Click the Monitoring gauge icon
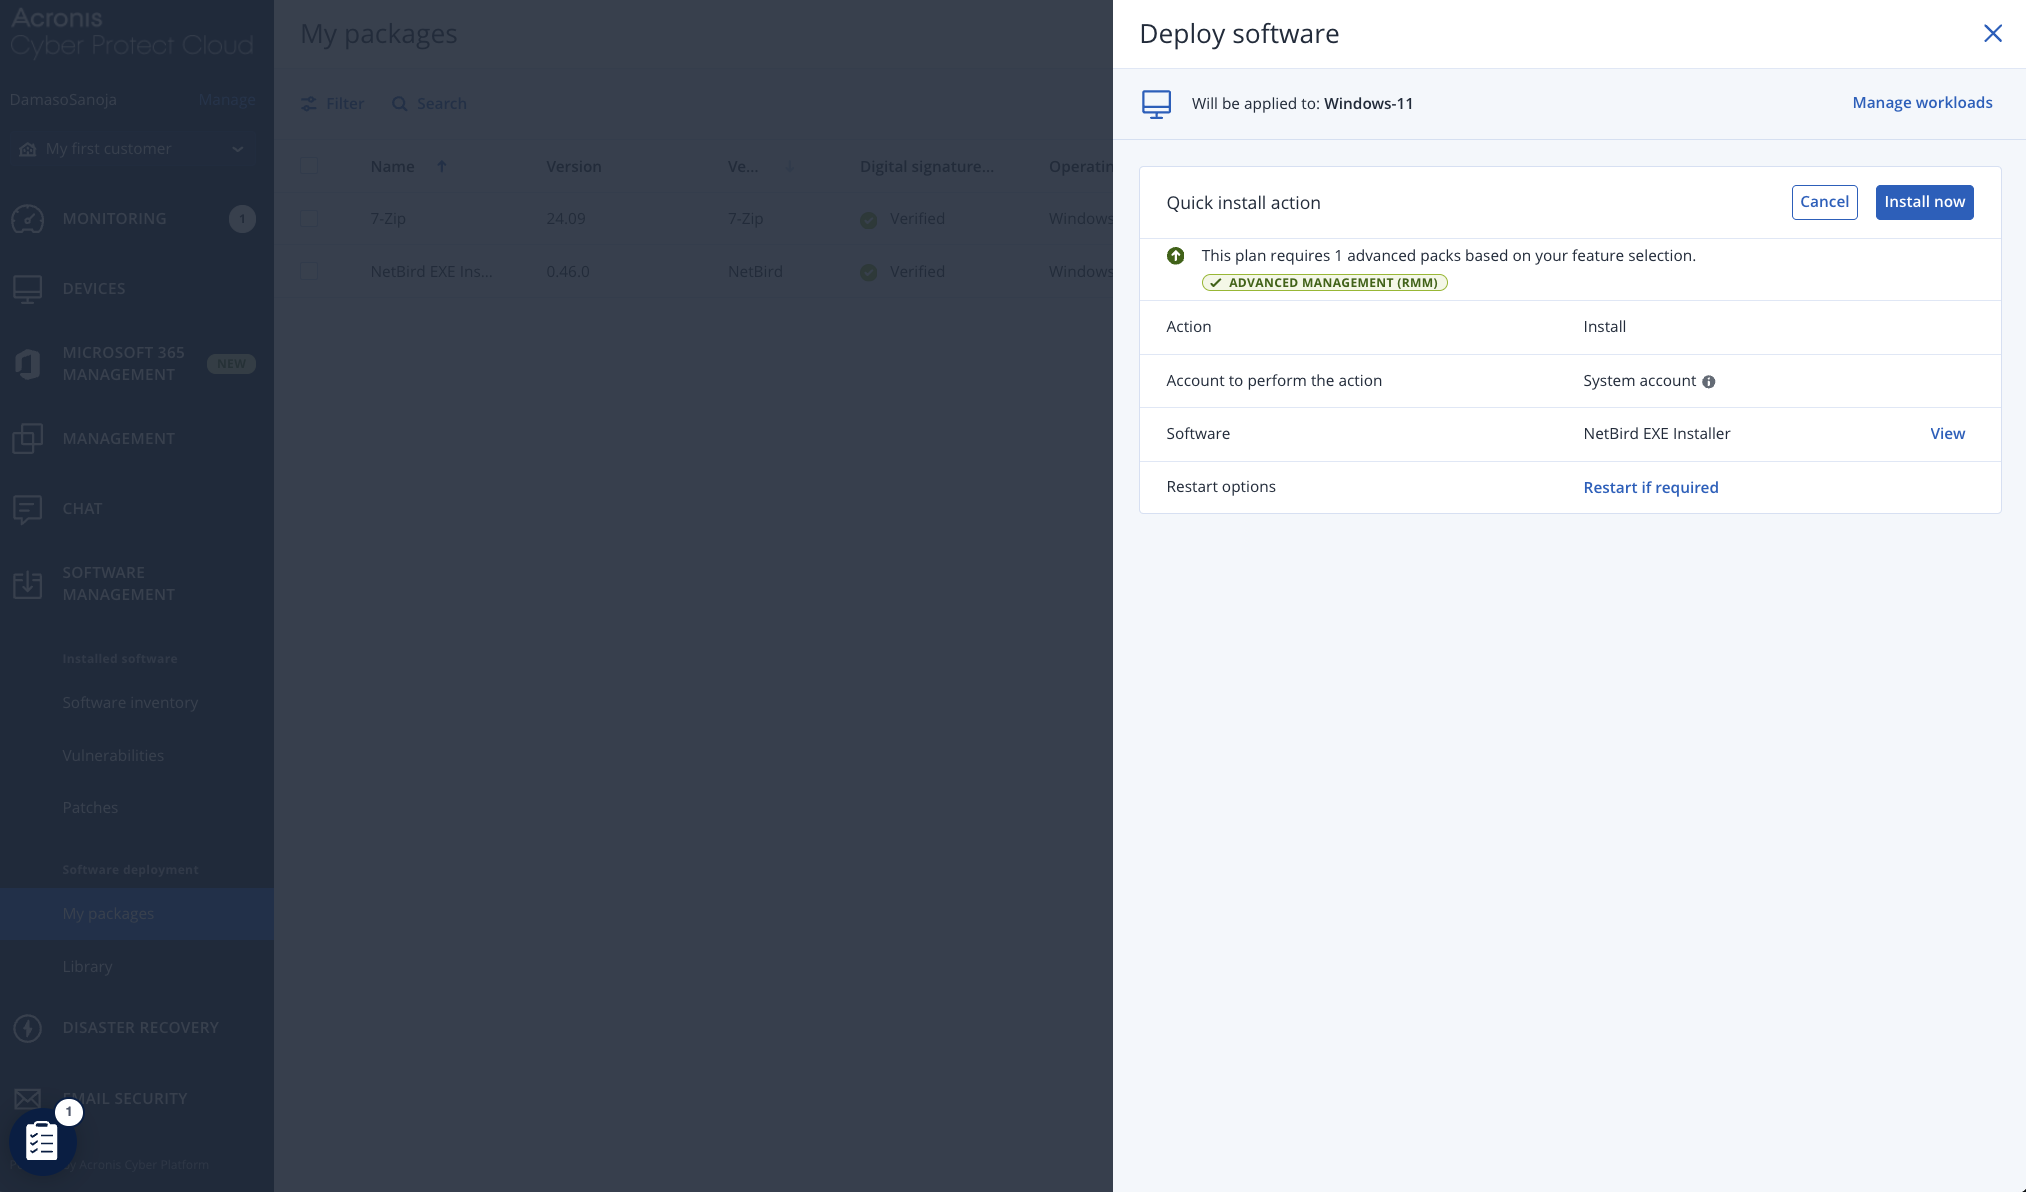This screenshot has width=2026, height=1192. [28, 219]
